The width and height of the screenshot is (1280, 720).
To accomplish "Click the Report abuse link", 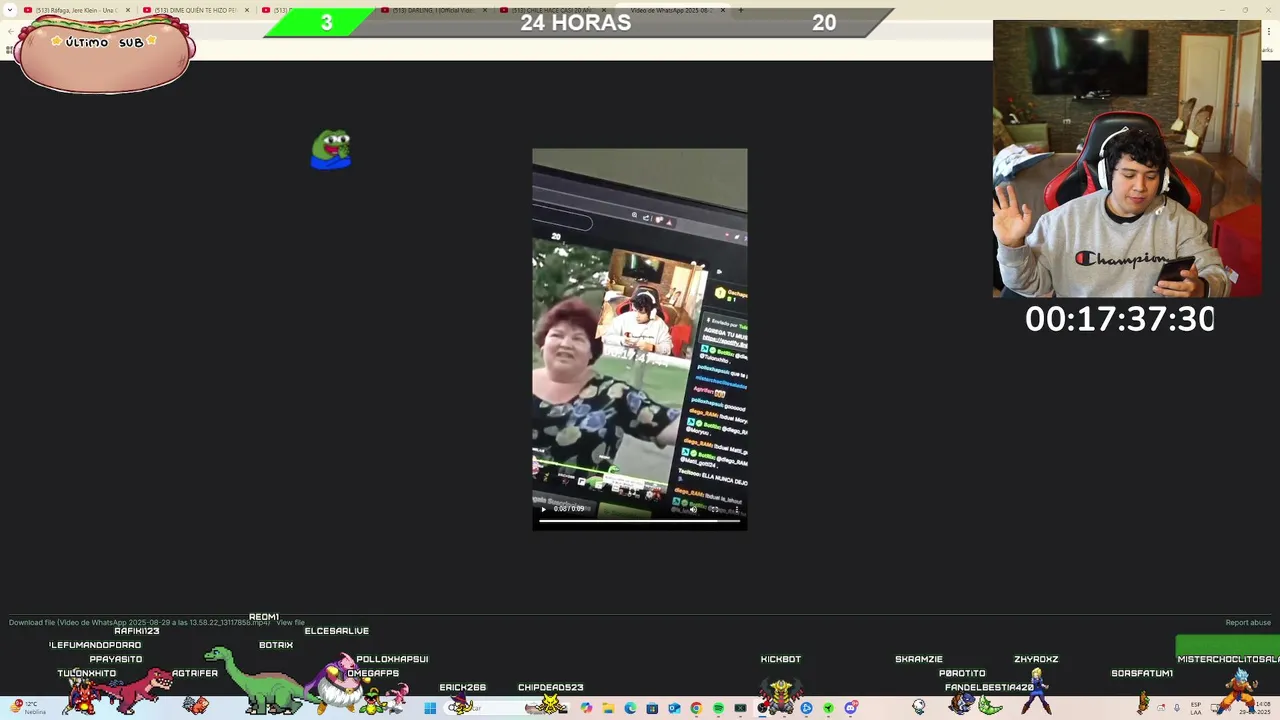I will click(x=1248, y=623).
